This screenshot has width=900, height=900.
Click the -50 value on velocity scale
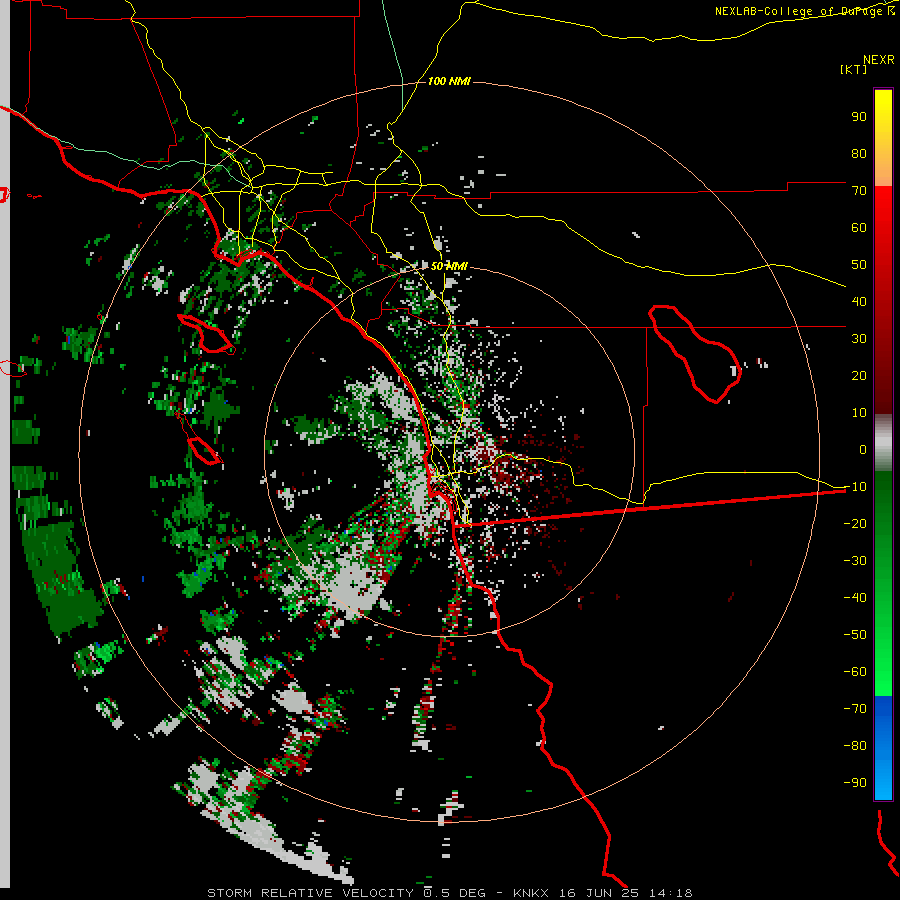(855, 635)
